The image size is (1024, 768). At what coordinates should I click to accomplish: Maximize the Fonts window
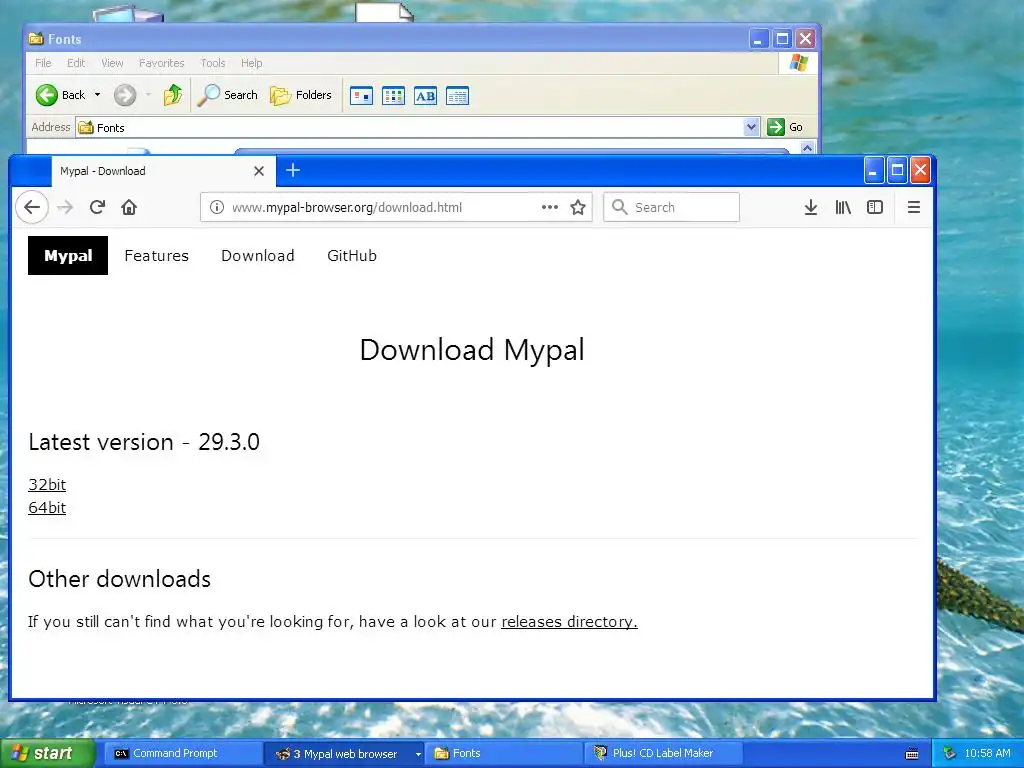pyautogui.click(x=782, y=39)
